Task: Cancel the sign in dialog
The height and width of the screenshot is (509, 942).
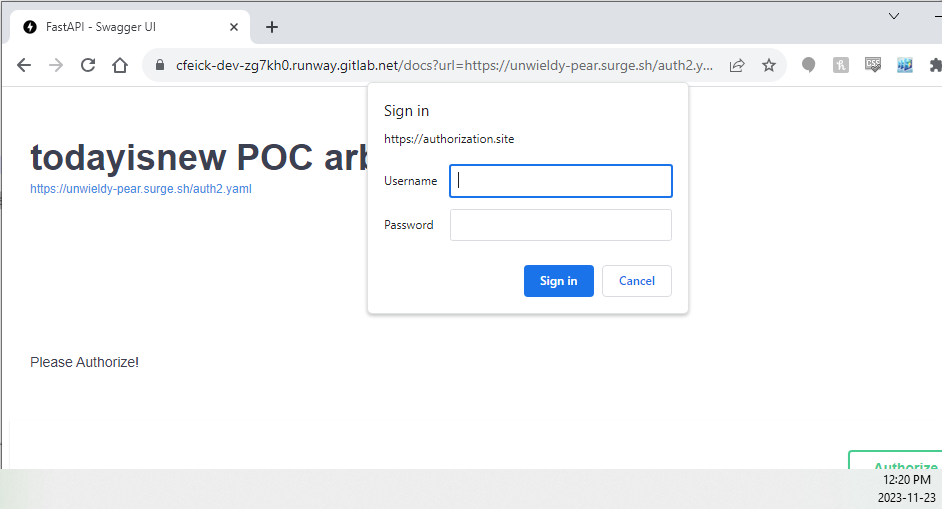Action: pyautogui.click(x=636, y=281)
